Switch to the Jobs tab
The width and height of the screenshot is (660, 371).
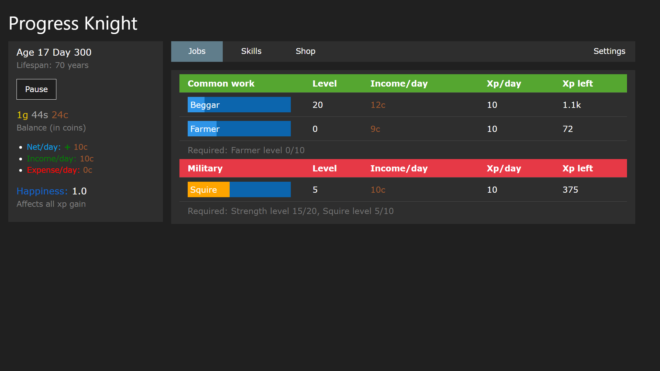click(197, 51)
